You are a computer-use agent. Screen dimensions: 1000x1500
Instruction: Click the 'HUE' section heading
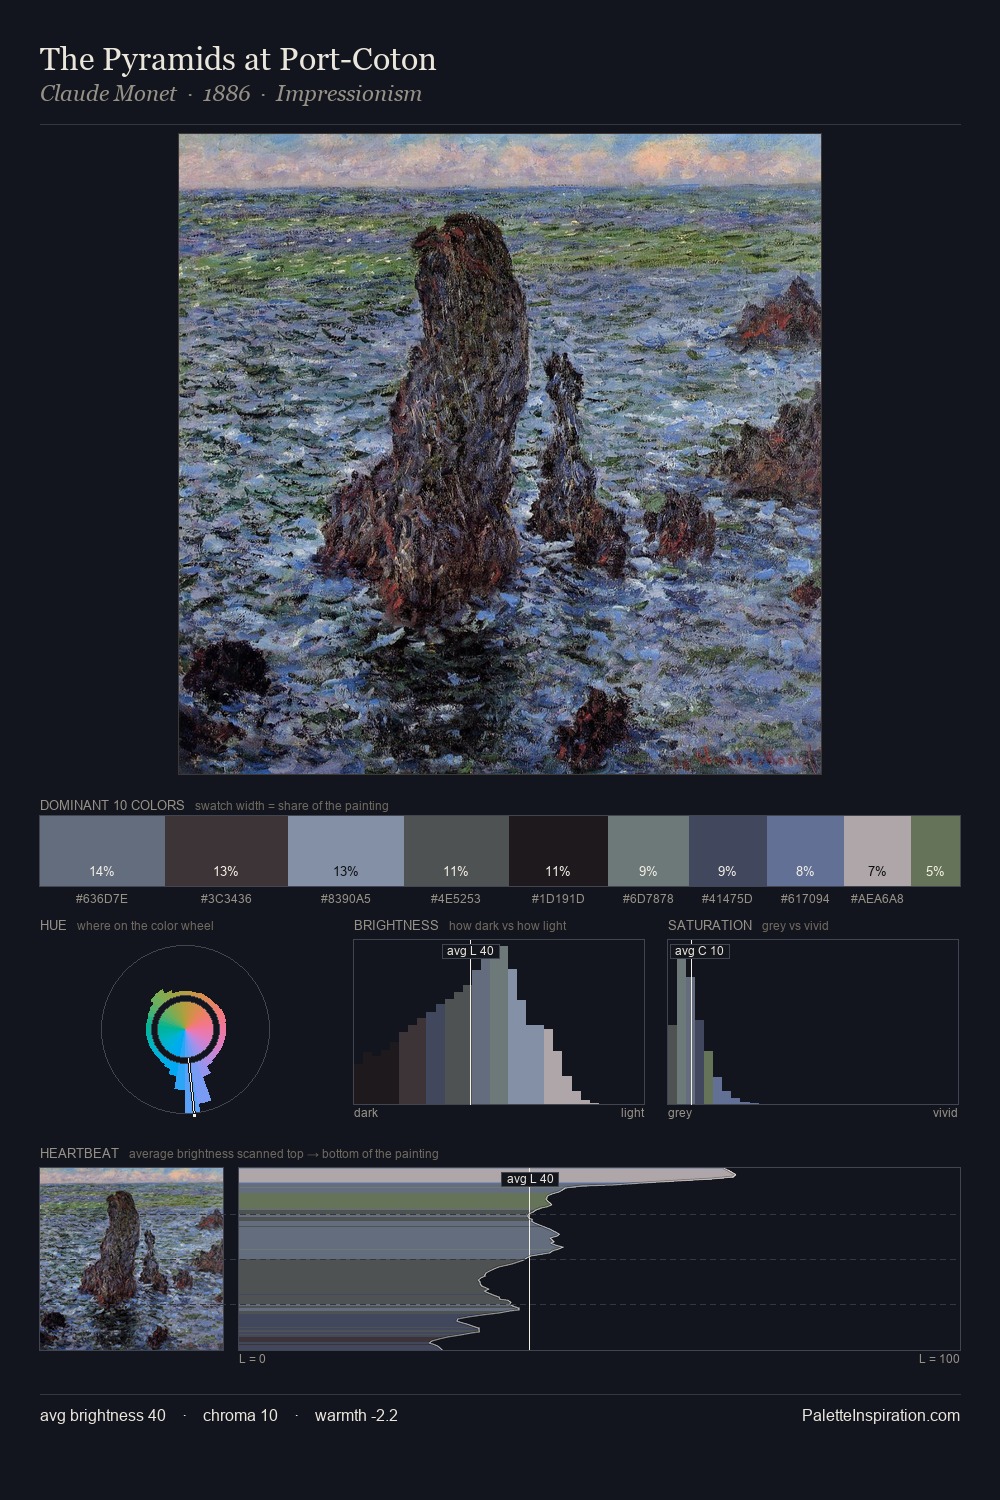53,925
